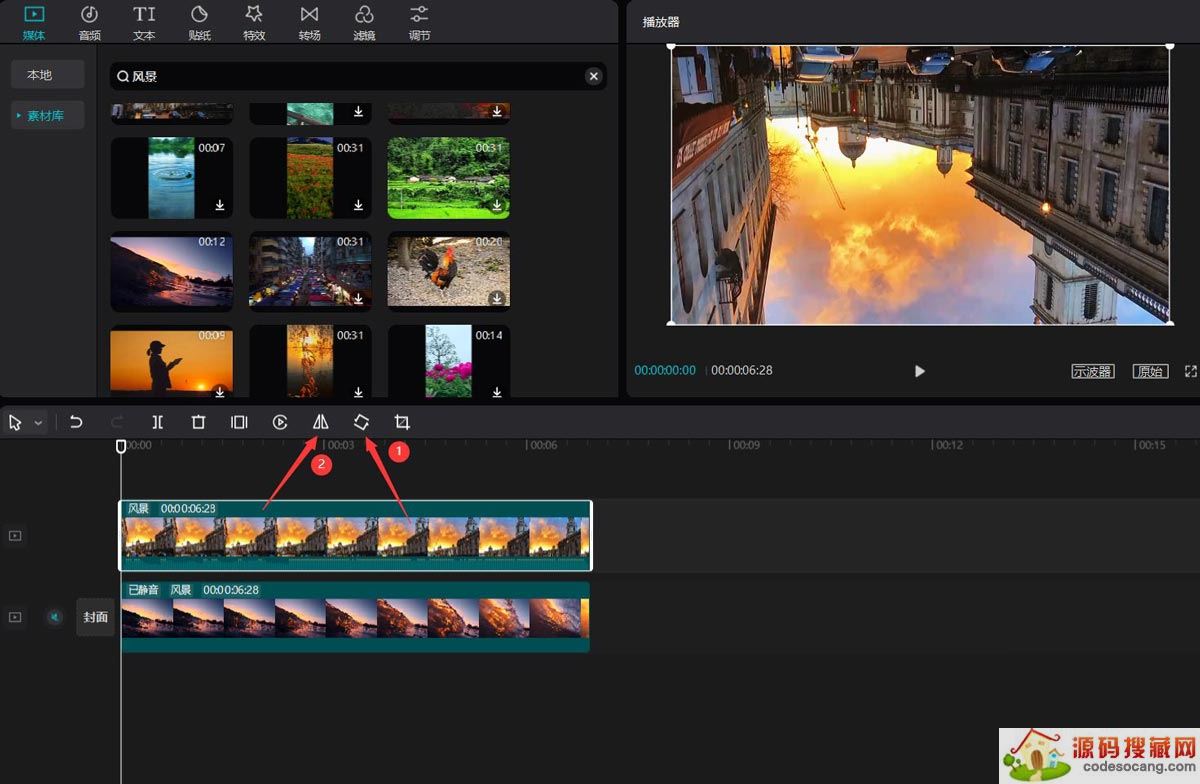Toggle mute on the lower video track
The image size is (1200, 784).
pyautogui.click(x=54, y=617)
